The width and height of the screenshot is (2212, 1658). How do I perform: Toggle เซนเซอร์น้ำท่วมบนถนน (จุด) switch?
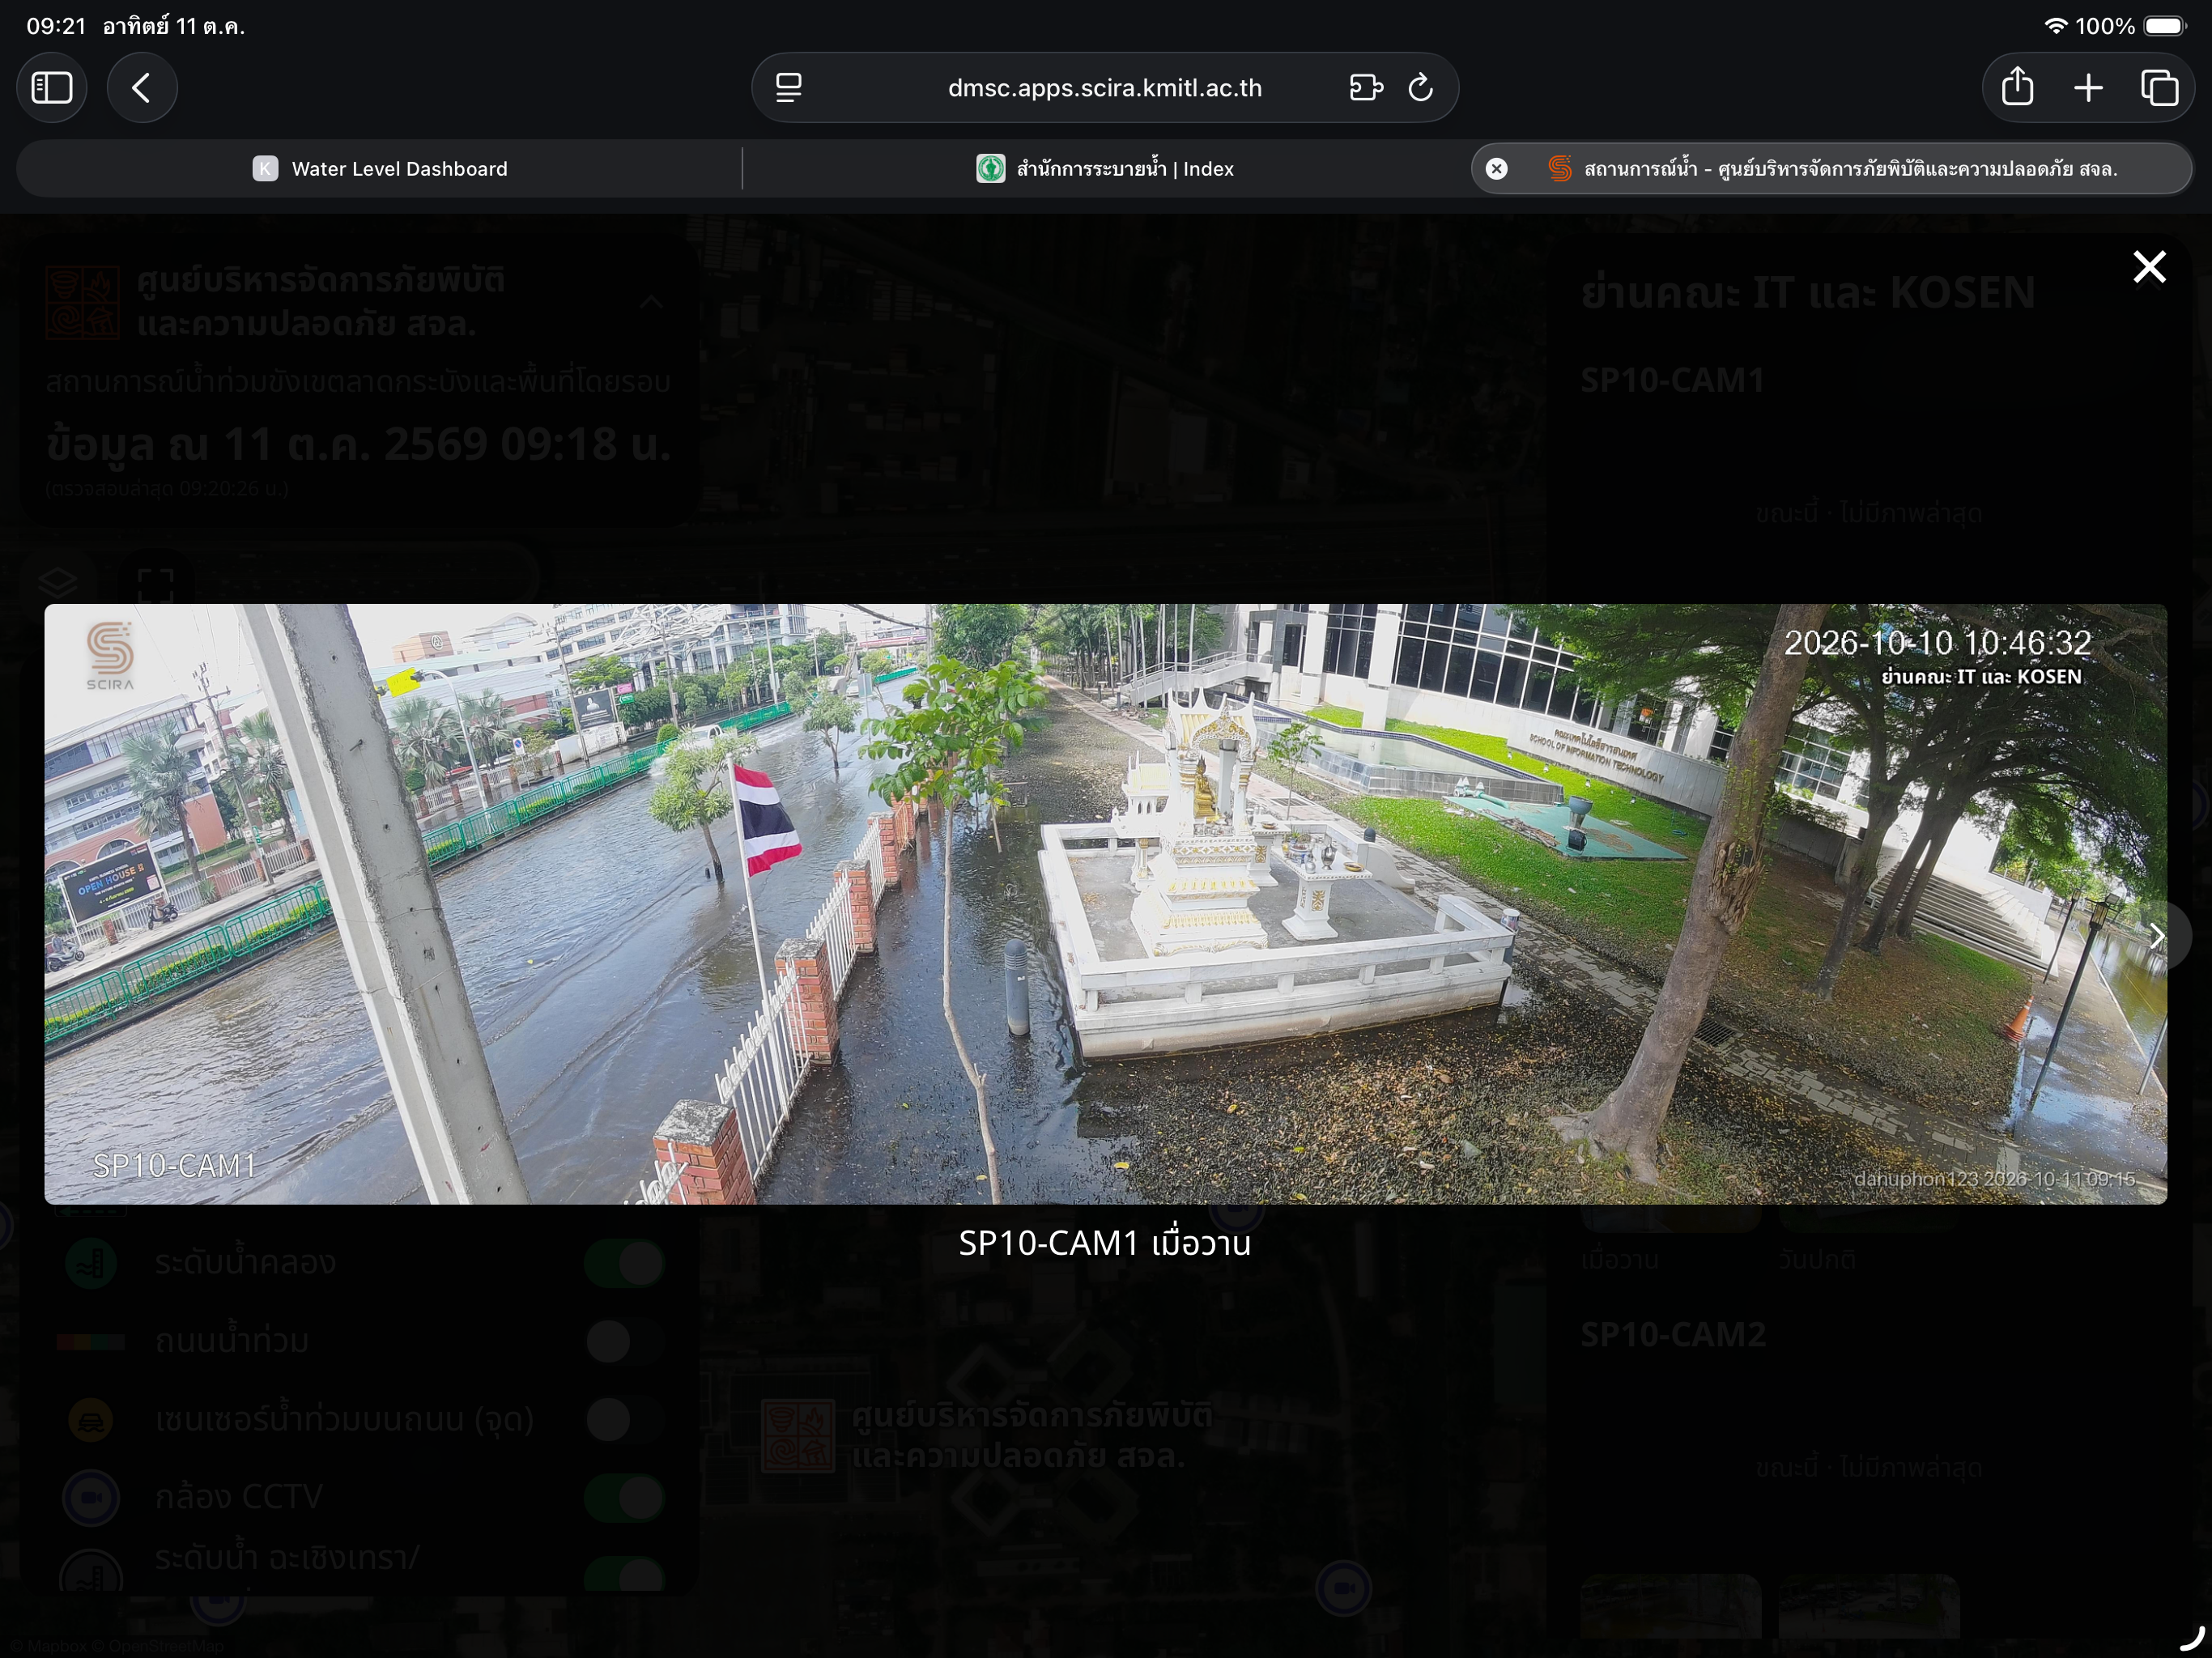click(x=624, y=1419)
